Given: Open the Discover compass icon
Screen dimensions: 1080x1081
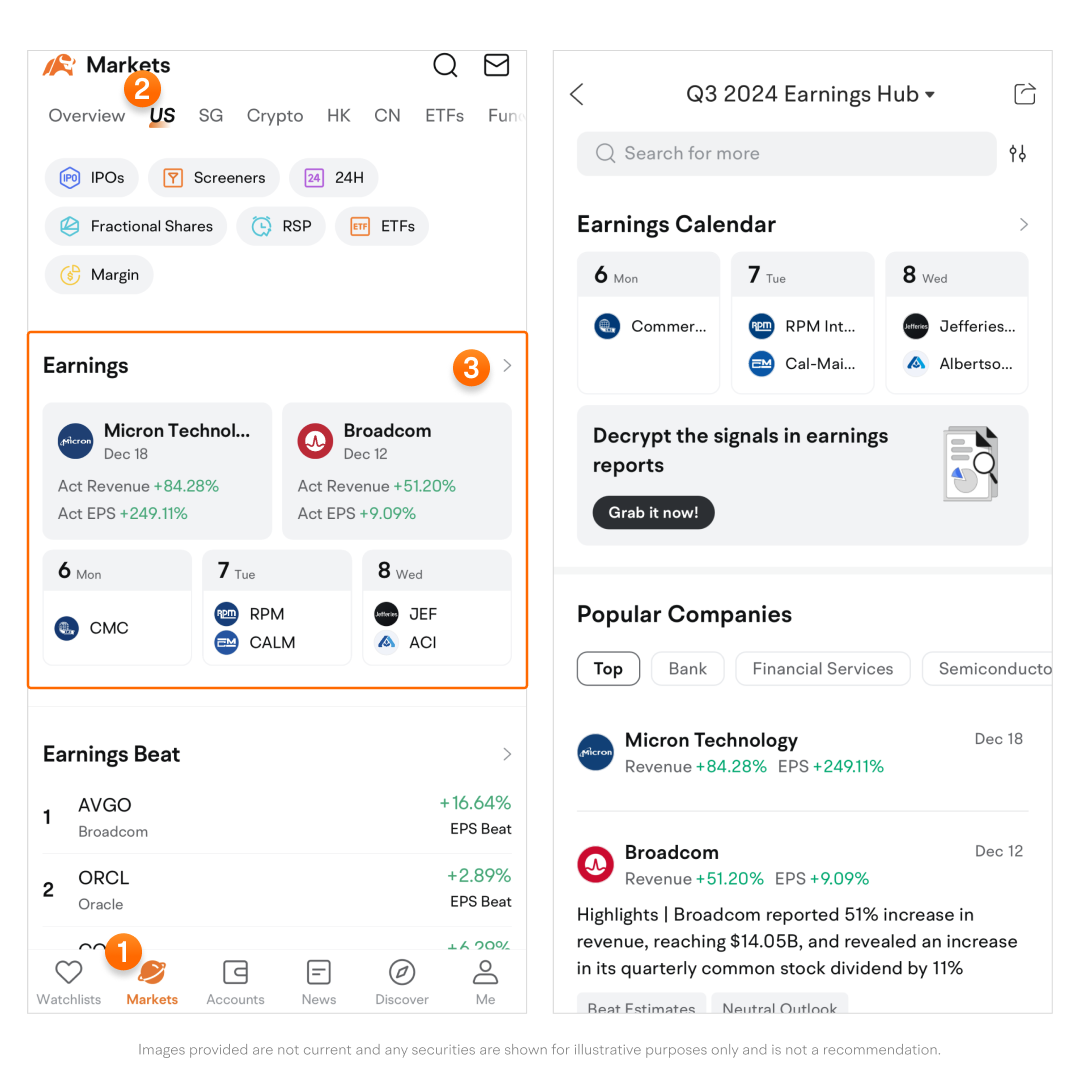Looking at the screenshot, I should 401,972.
